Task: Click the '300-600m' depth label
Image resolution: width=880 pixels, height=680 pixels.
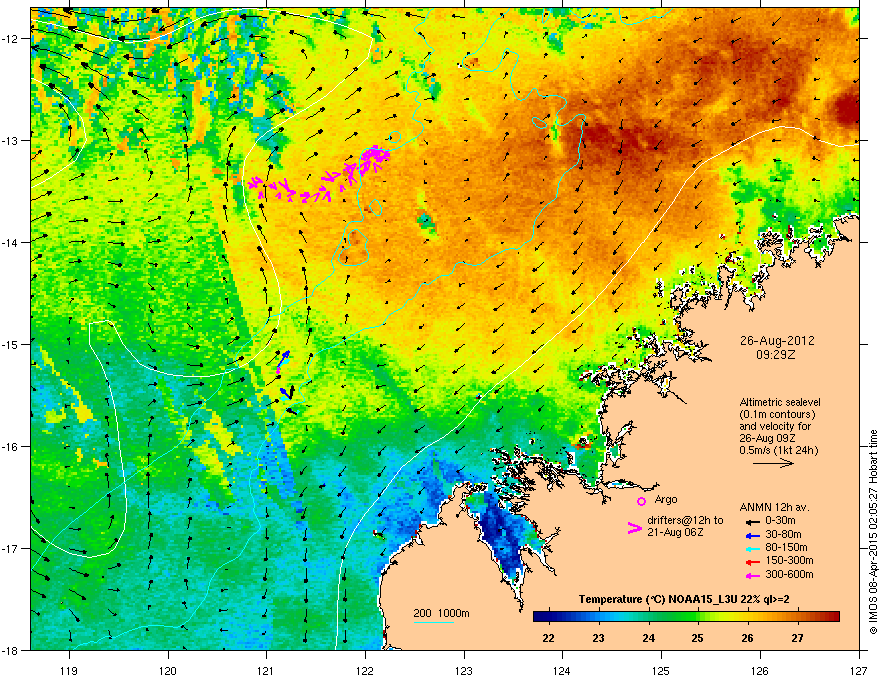Action: pos(789,575)
